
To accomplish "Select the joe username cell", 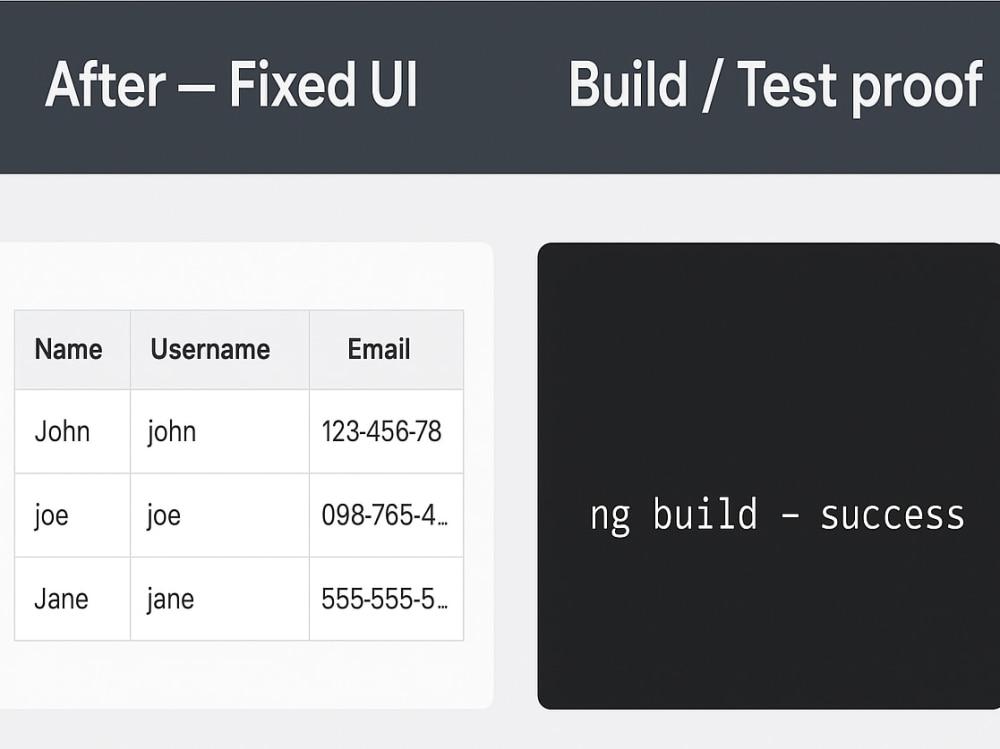I will pyautogui.click(x=220, y=515).
